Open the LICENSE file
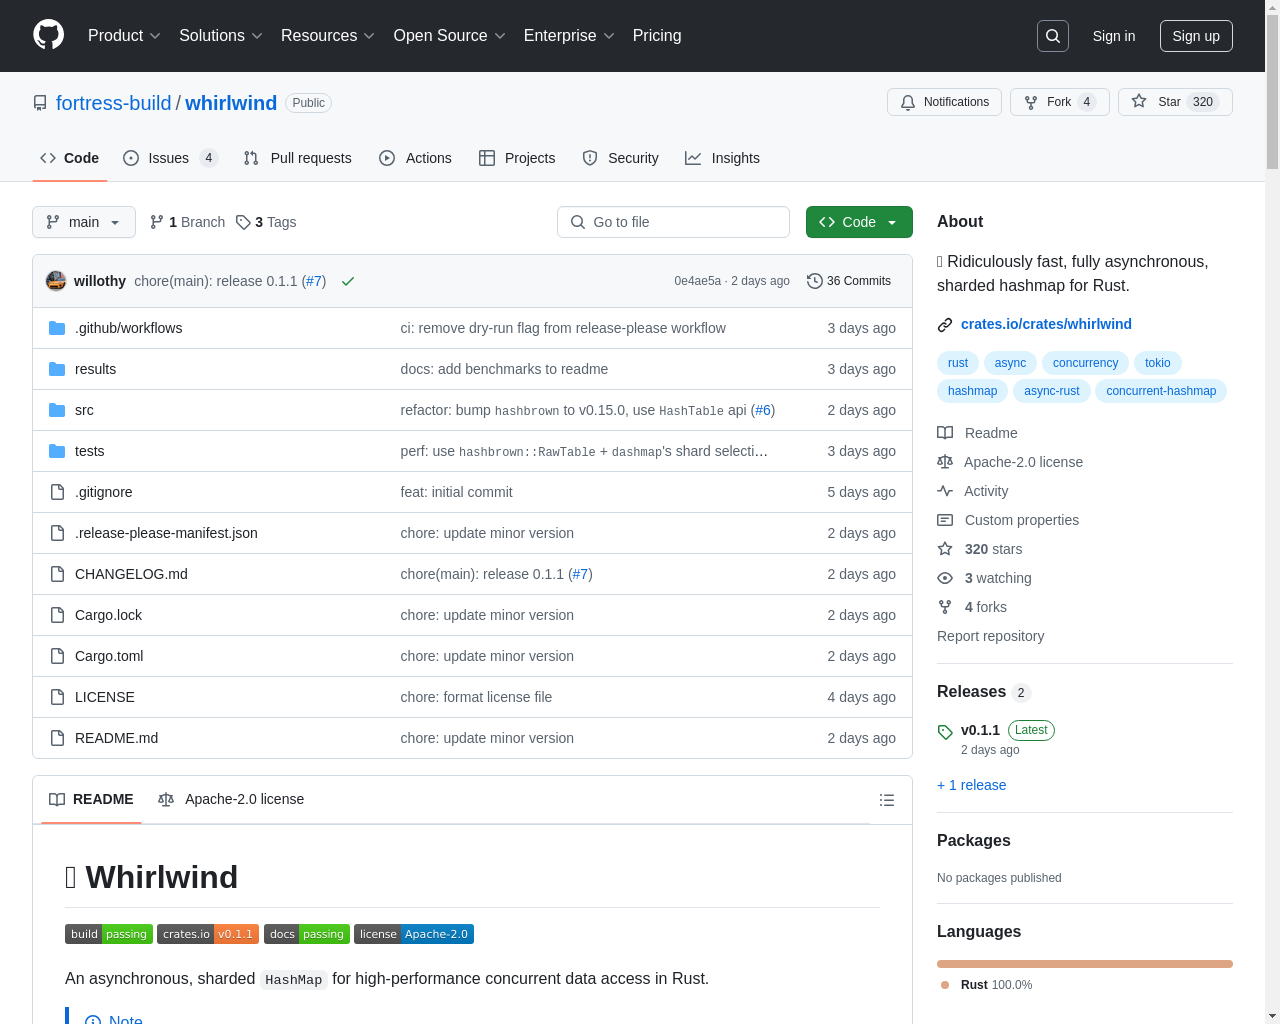1280x1024 pixels. pos(105,697)
